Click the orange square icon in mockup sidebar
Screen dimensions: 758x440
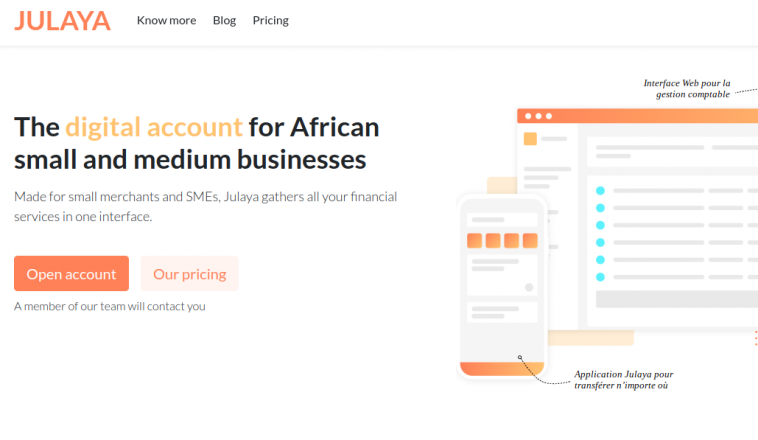click(x=530, y=139)
